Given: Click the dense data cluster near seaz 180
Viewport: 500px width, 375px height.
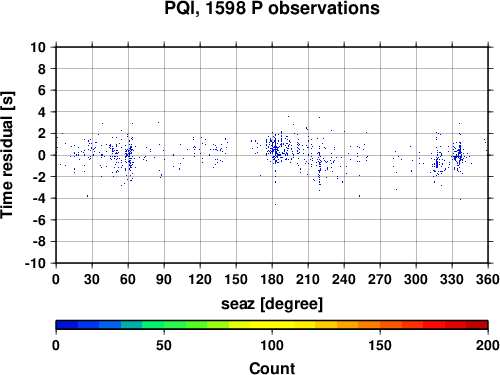Looking at the screenshot, I should [x=274, y=149].
